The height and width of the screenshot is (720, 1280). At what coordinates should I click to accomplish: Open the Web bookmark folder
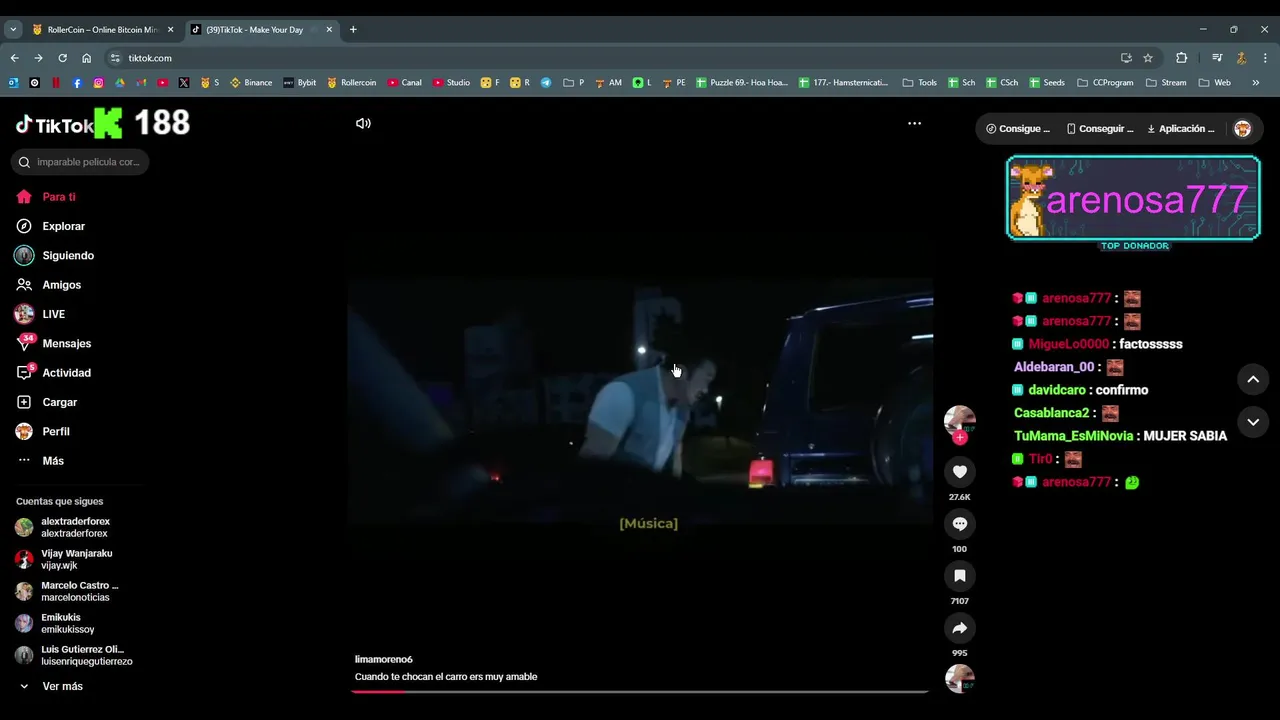(x=1215, y=83)
